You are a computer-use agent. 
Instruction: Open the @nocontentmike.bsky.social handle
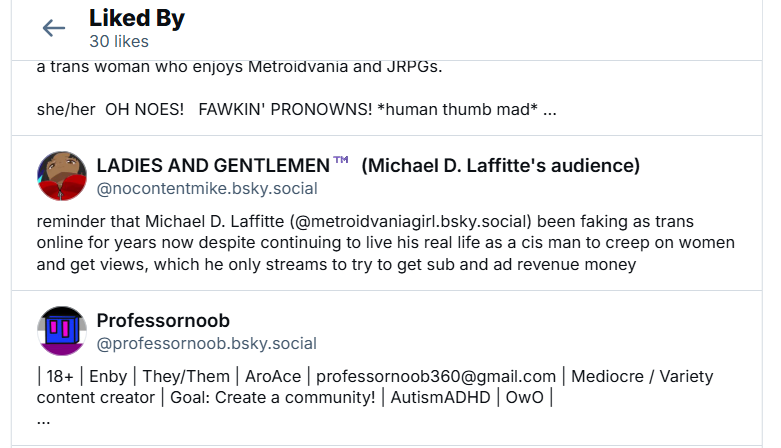pyautogui.click(x=207, y=188)
